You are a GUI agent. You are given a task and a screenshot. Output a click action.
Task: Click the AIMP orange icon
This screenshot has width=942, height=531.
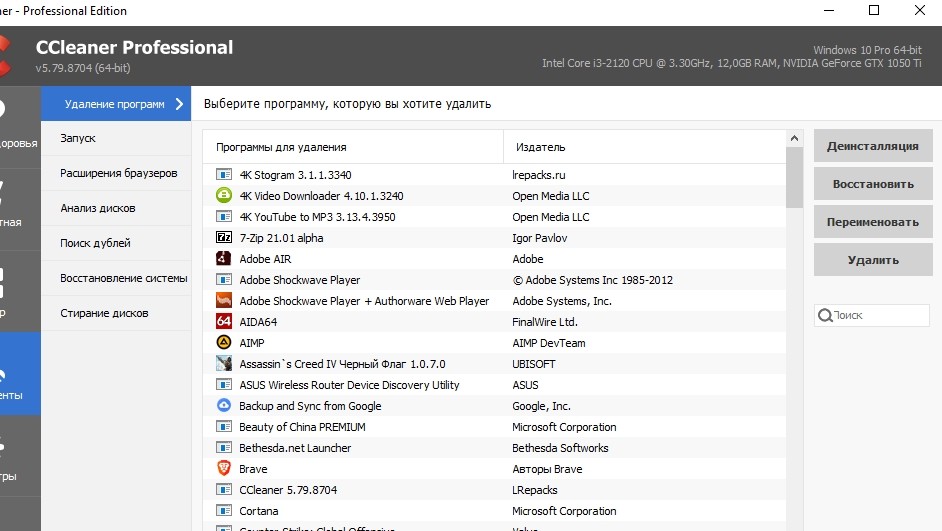click(x=224, y=343)
